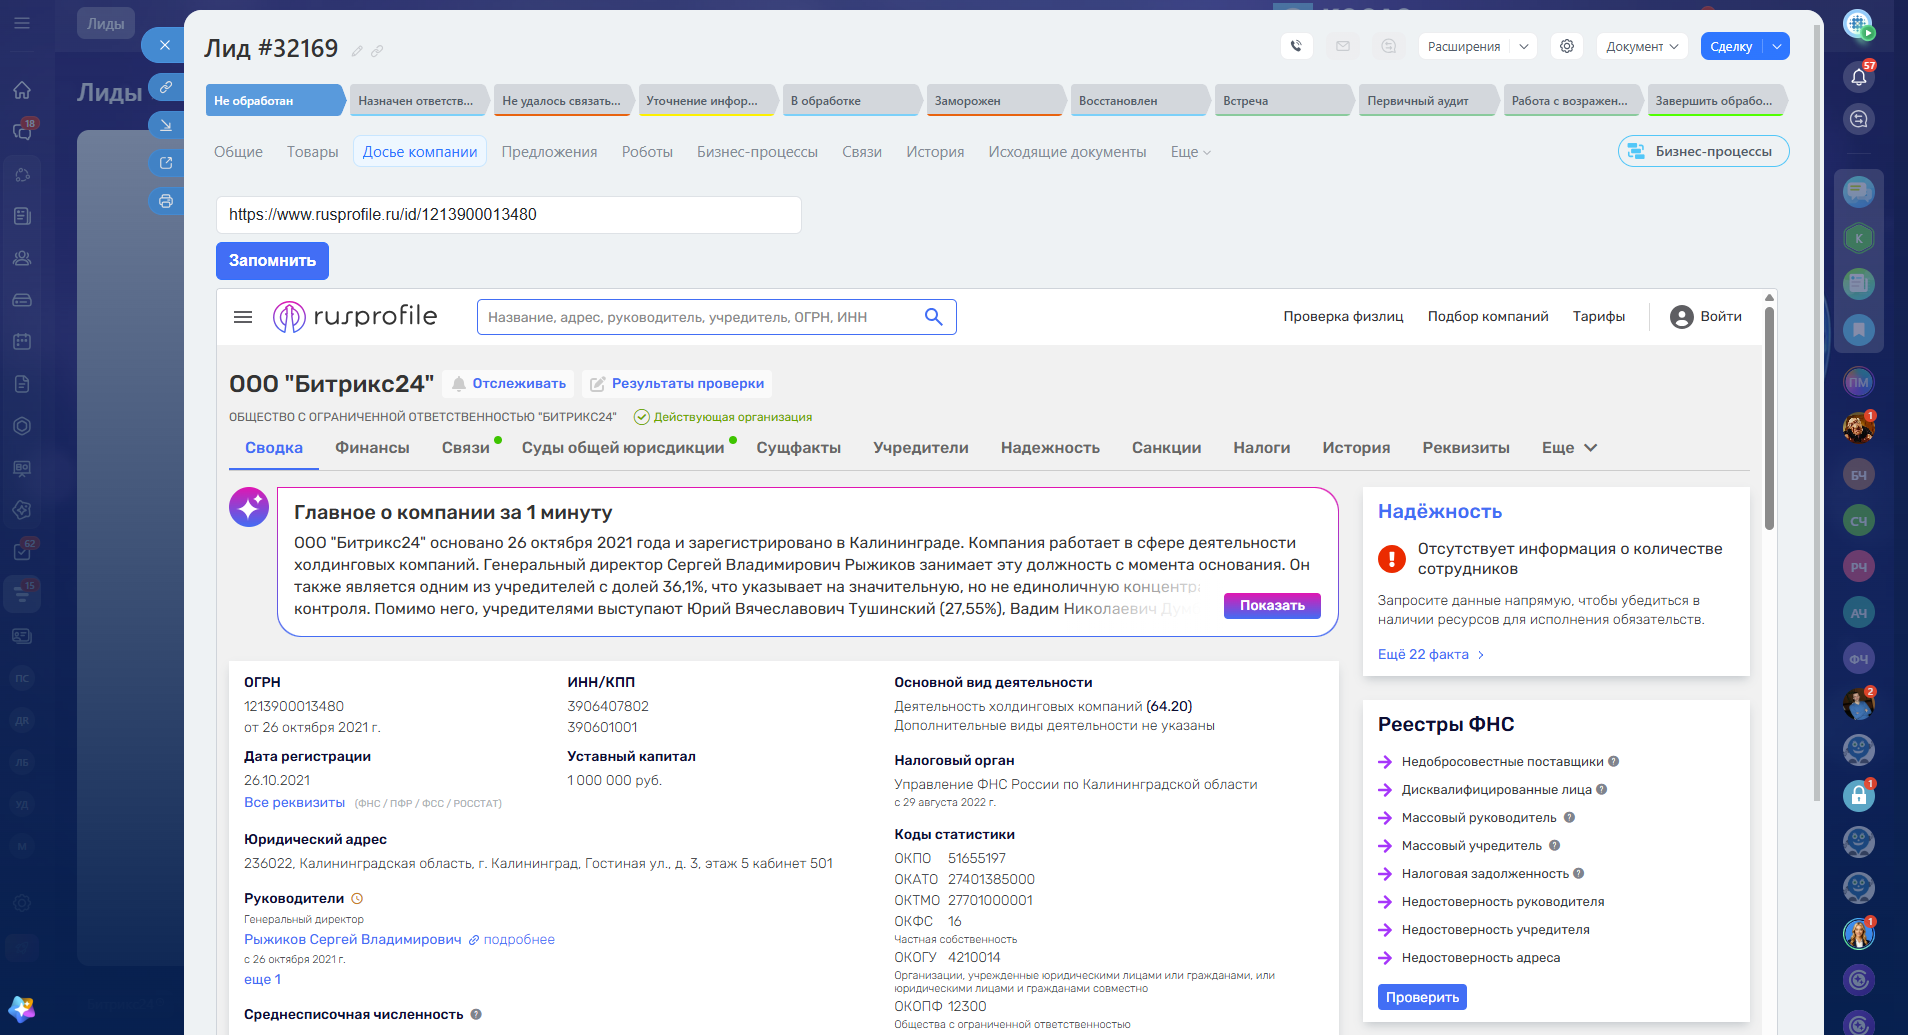Open Результаты проверки
Image resolution: width=1908 pixels, height=1035 pixels.
pos(677,384)
